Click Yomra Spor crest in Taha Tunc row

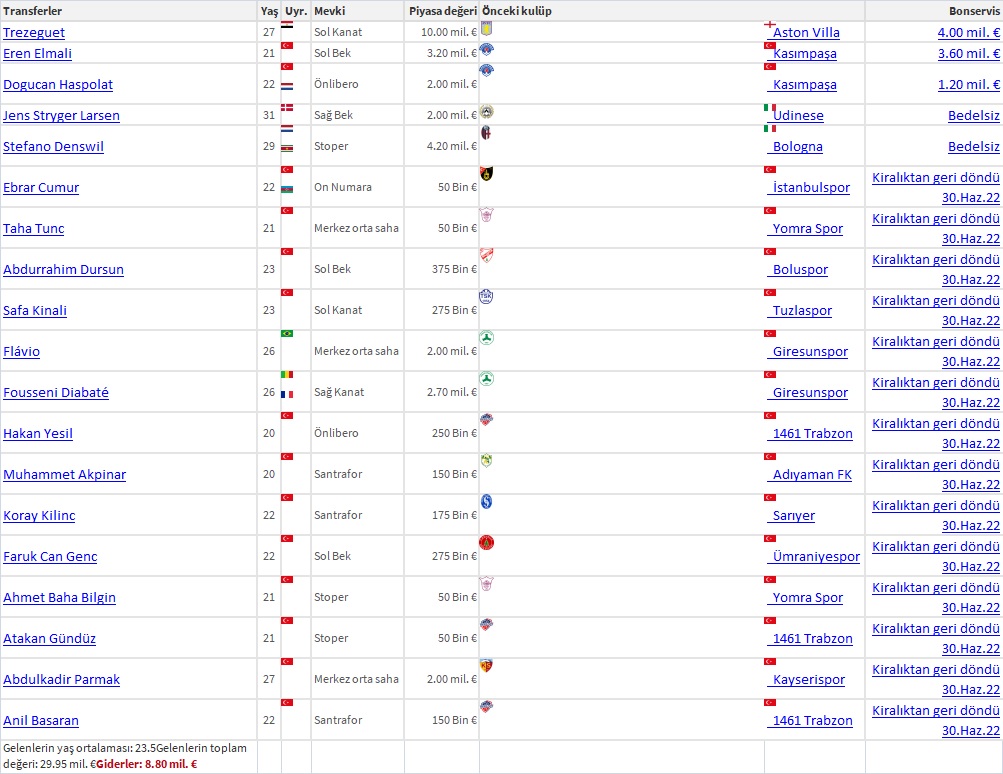[486, 214]
